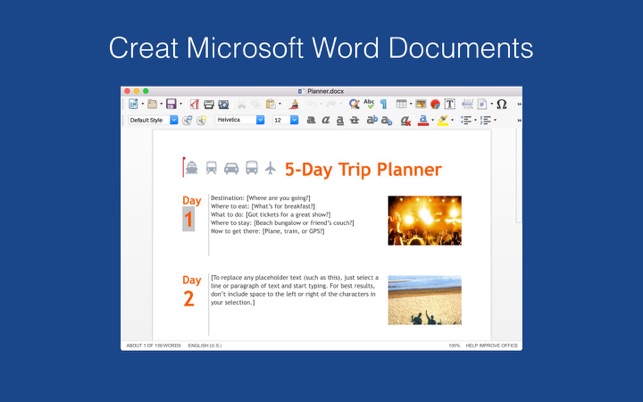This screenshot has width=643, height=402.
Task: Expand hidden formatting toolbar items chevron
Action: tap(519, 120)
